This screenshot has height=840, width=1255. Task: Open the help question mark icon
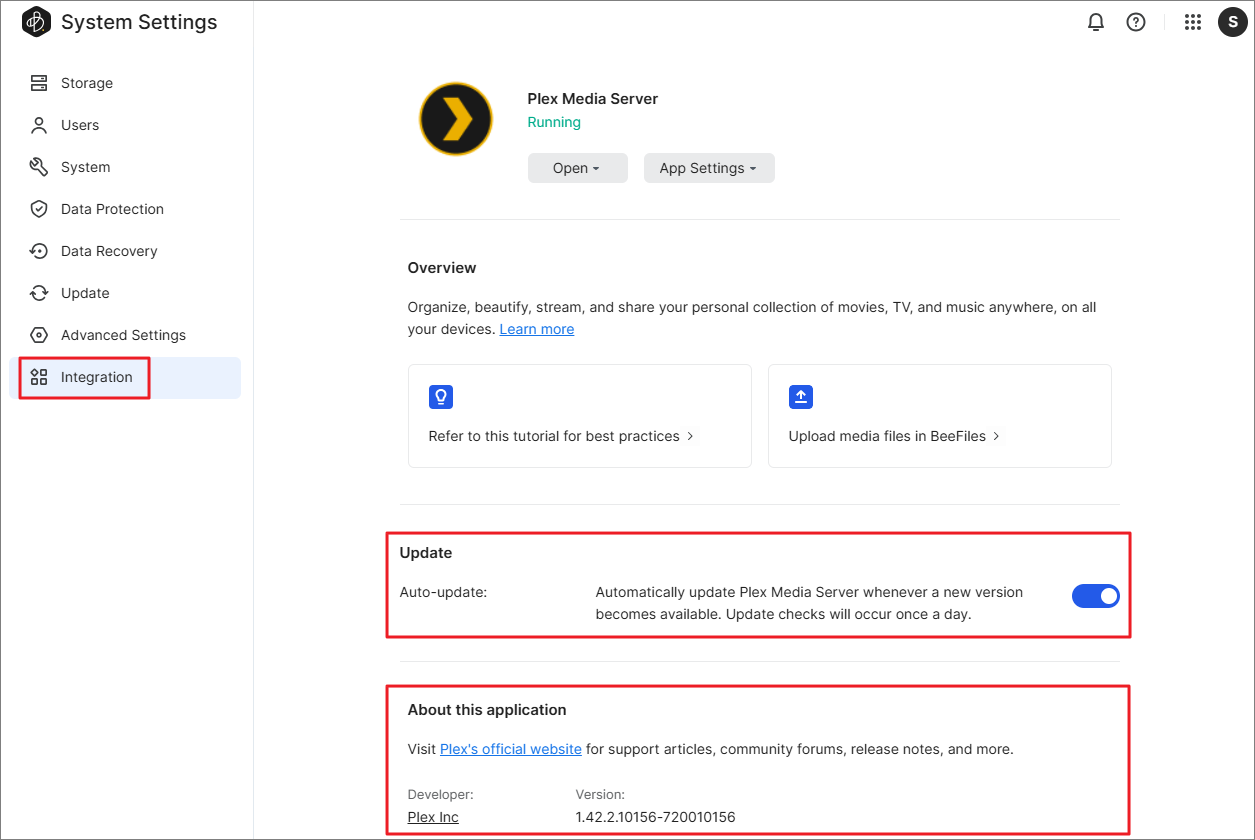(1136, 22)
